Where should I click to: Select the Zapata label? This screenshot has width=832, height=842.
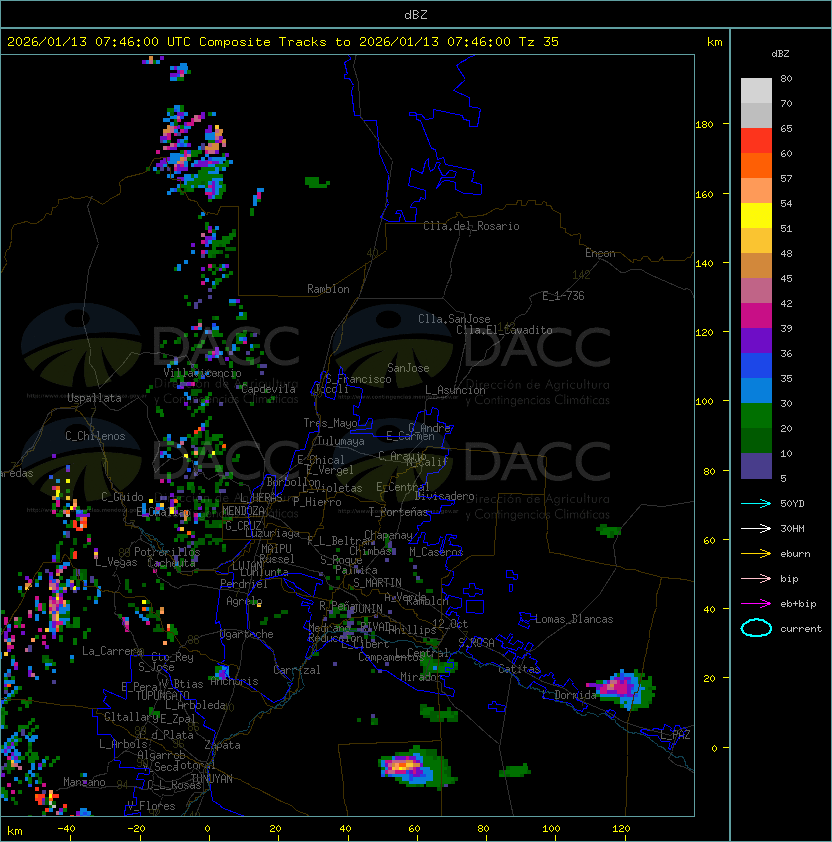(222, 745)
